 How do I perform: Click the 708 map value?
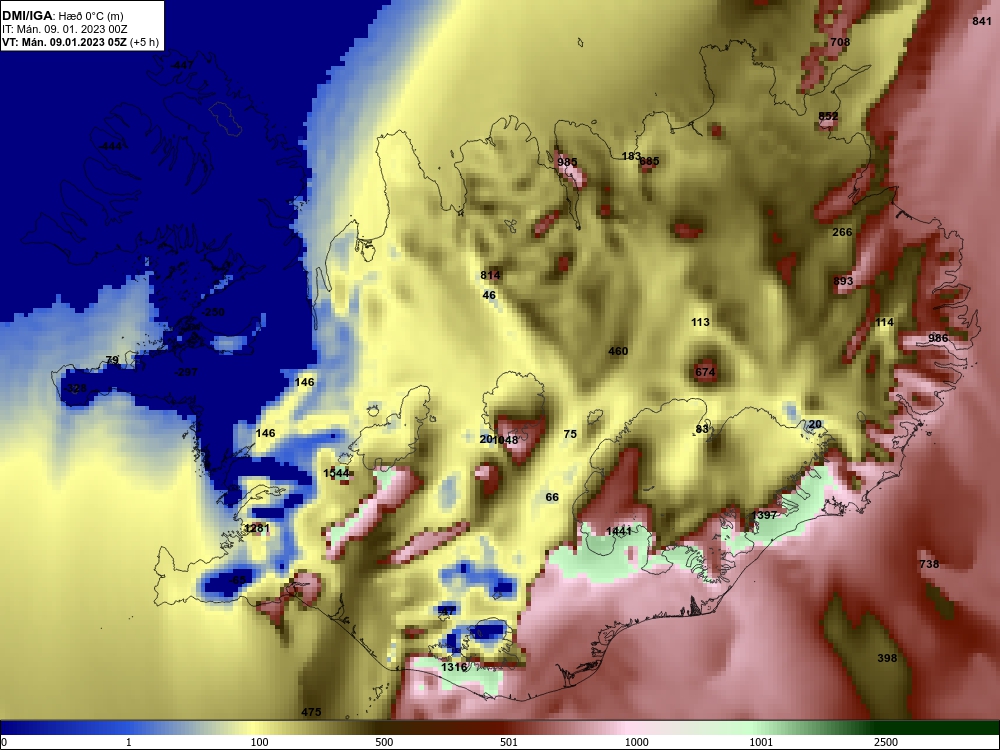[840, 42]
